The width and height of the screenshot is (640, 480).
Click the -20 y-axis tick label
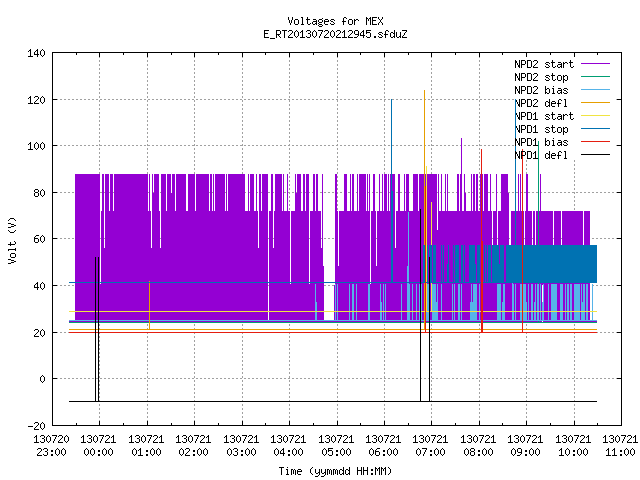[36, 426]
